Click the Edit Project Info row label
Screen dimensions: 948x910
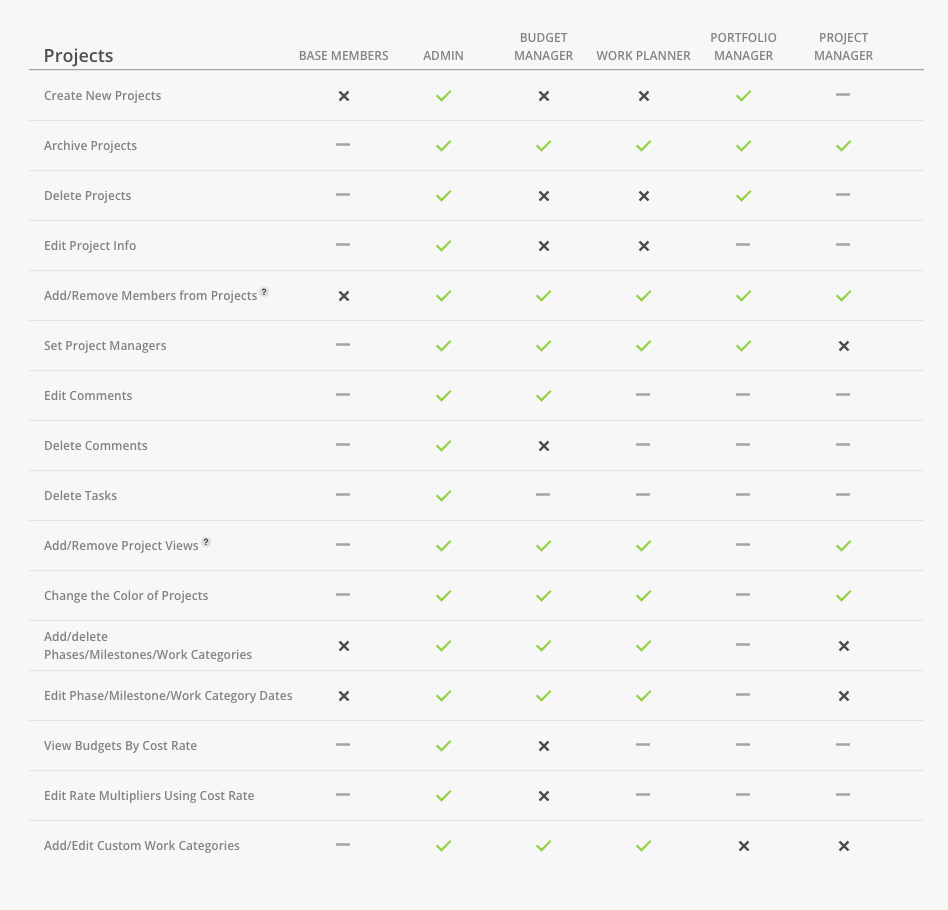[x=90, y=245]
